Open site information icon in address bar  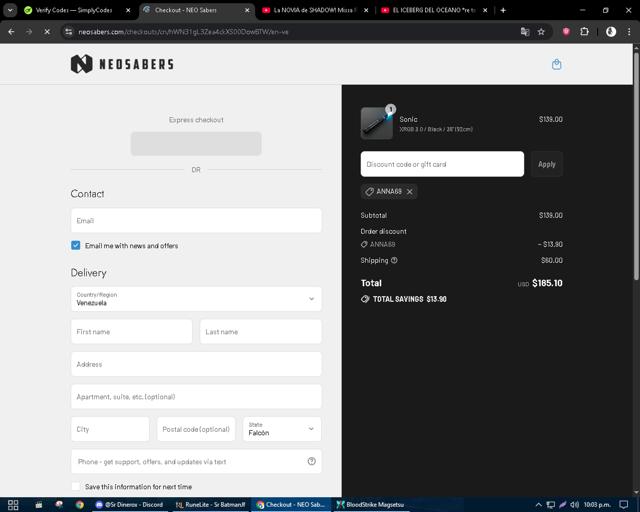pyautogui.click(x=69, y=31)
